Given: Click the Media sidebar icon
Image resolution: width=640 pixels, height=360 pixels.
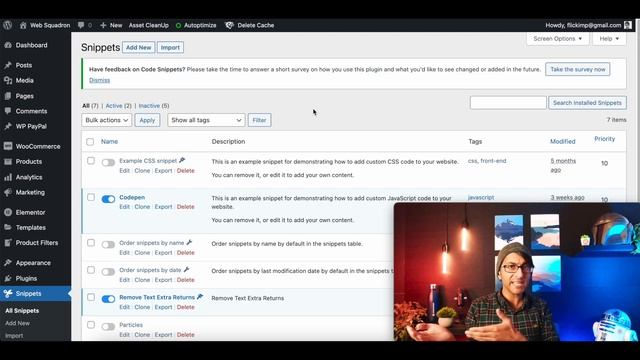Looking at the screenshot, I should click(x=8, y=80).
